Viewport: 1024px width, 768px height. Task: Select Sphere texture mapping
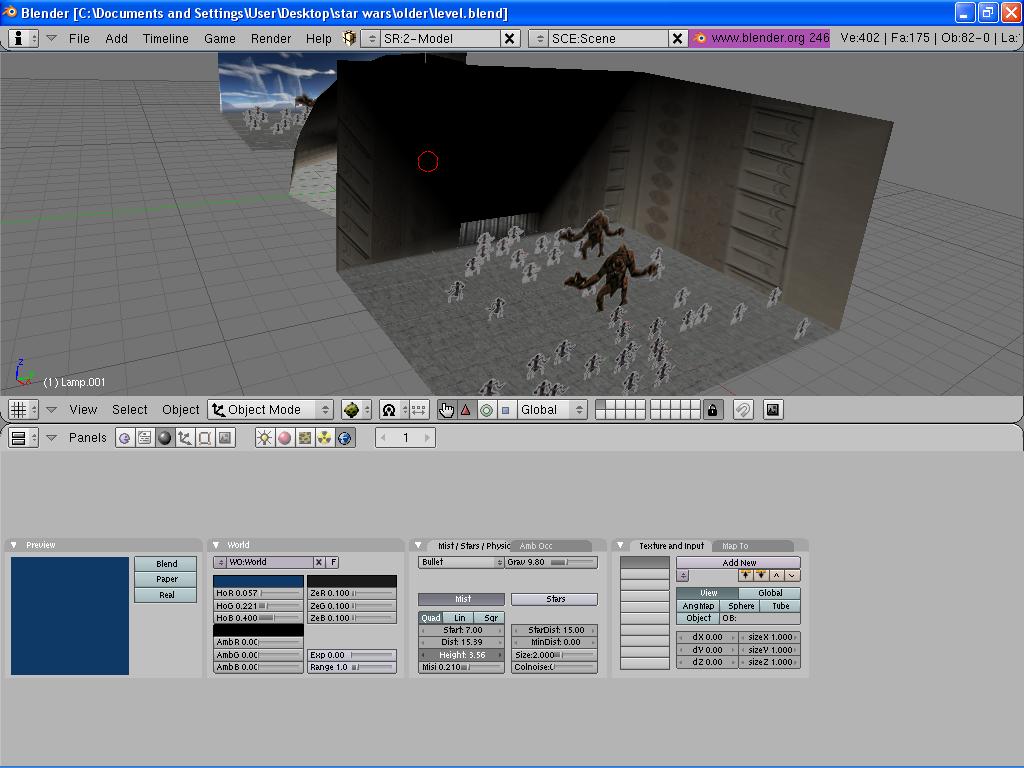(x=741, y=606)
